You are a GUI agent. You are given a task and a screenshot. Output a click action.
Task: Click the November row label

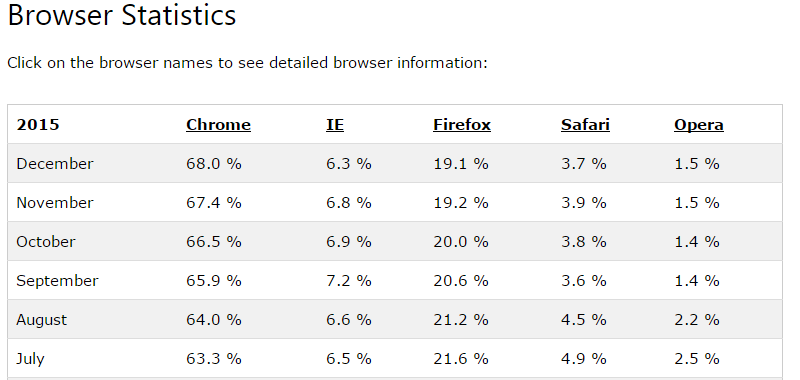coord(55,203)
